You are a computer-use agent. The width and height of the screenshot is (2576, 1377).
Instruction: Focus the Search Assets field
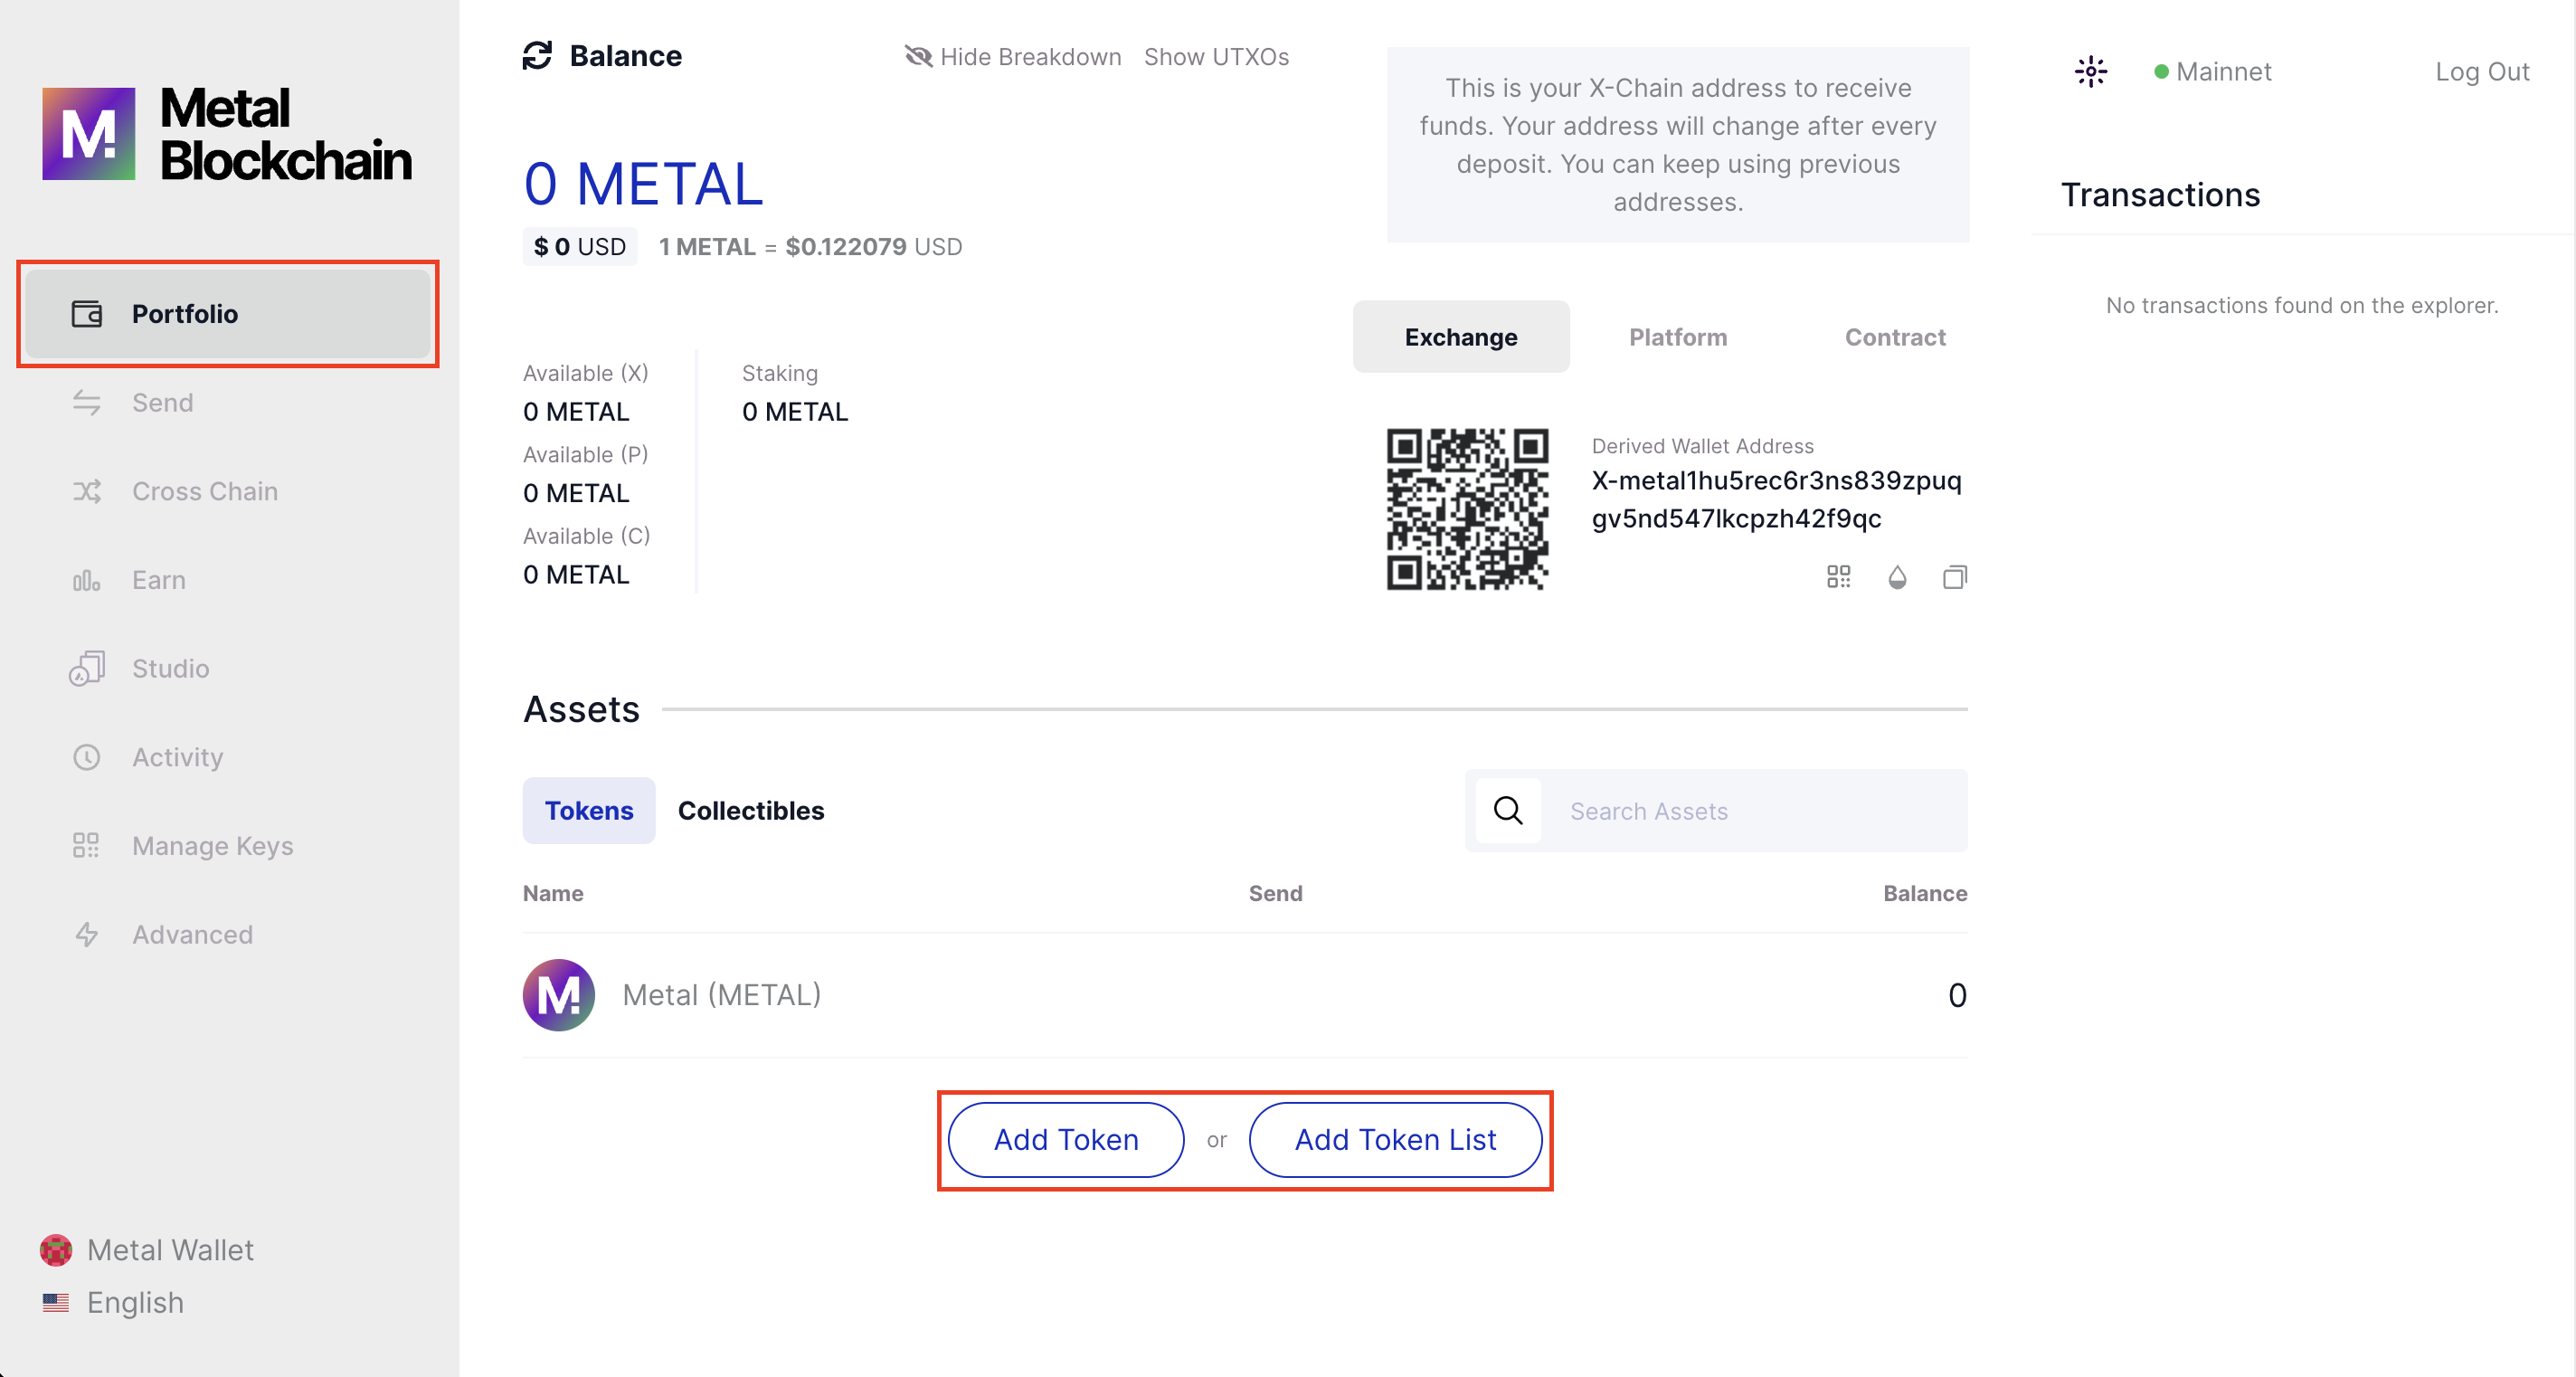pos(1750,811)
